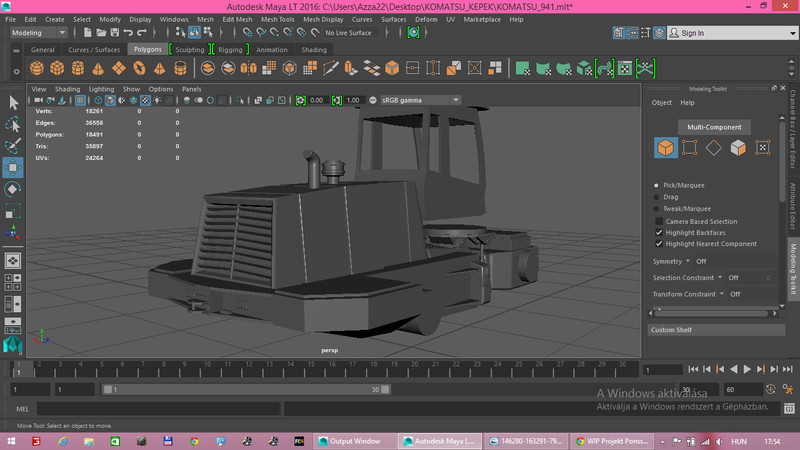Open viewport Lighting menu
The image size is (800, 450).
[102, 89]
